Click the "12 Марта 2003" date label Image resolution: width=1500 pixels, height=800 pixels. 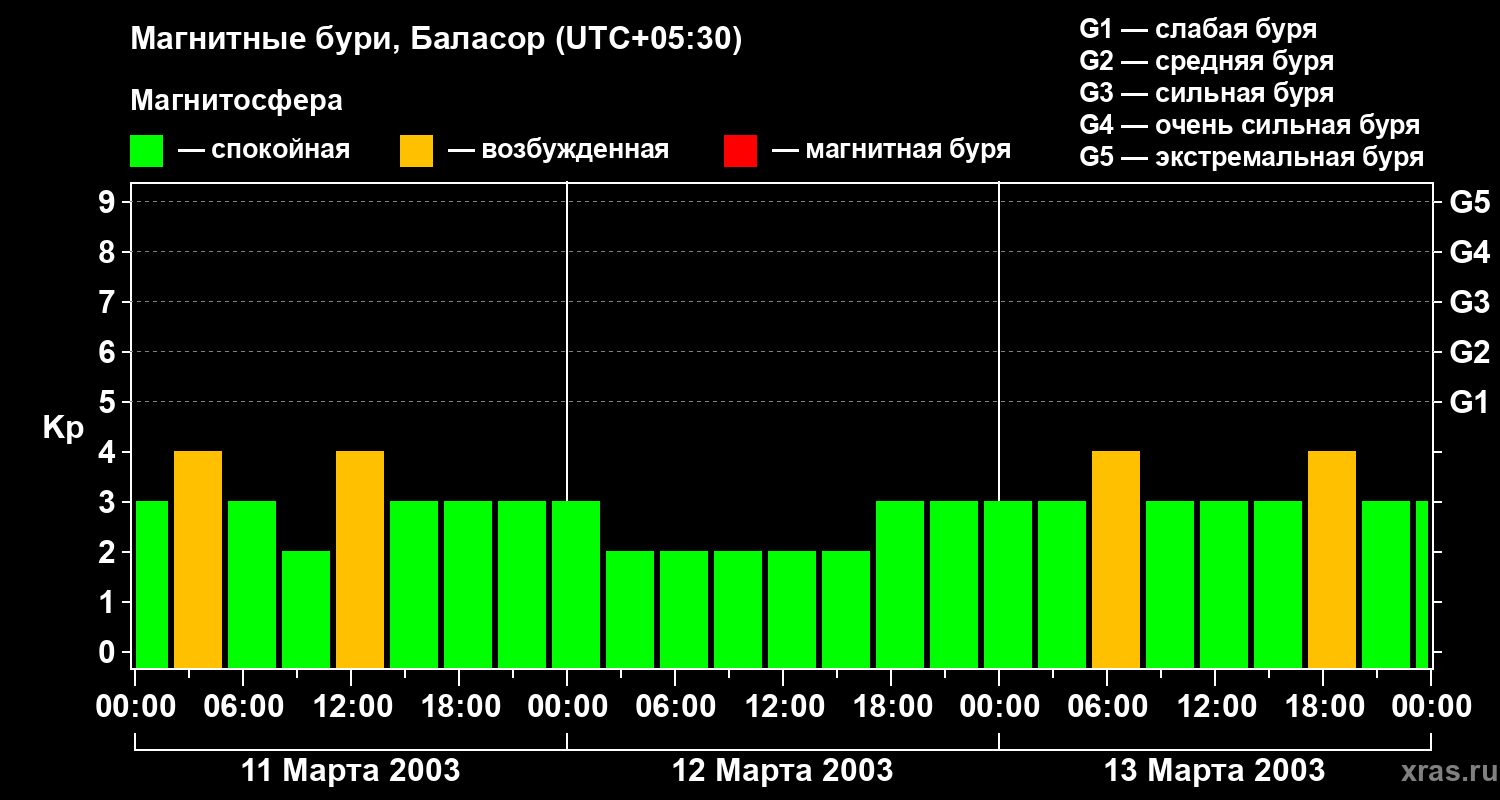tap(783, 771)
